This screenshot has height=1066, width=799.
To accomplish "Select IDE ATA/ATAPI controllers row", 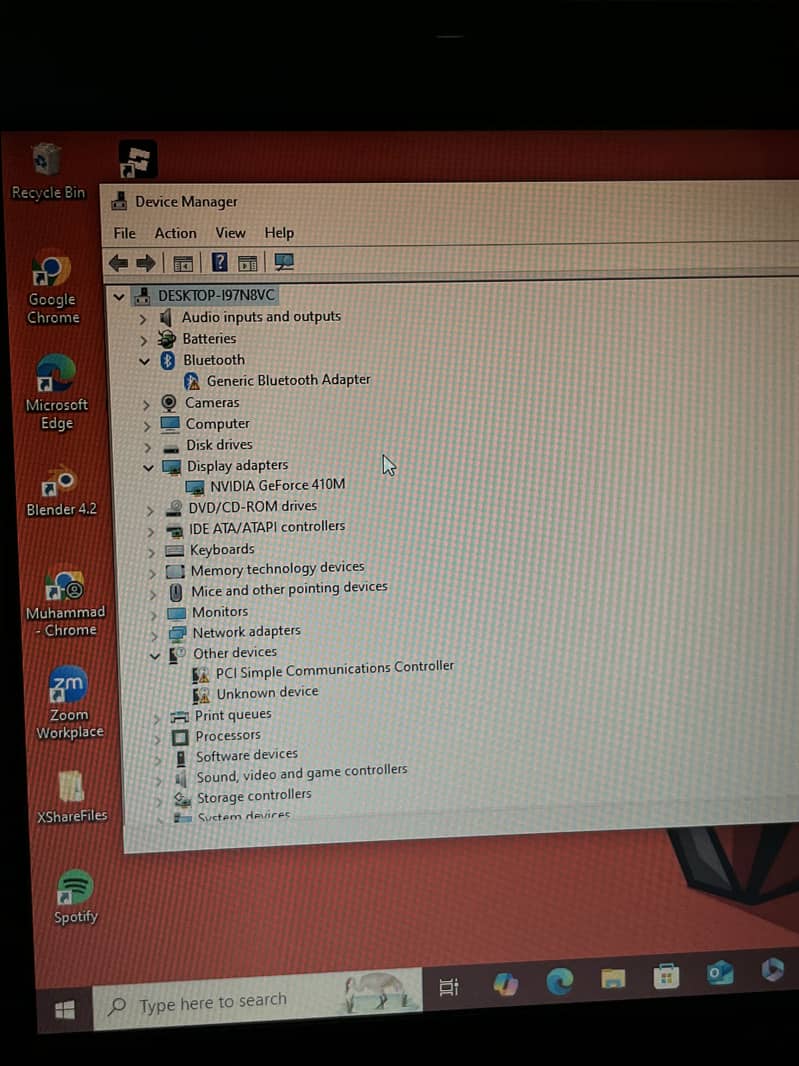I will (x=256, y=528).
